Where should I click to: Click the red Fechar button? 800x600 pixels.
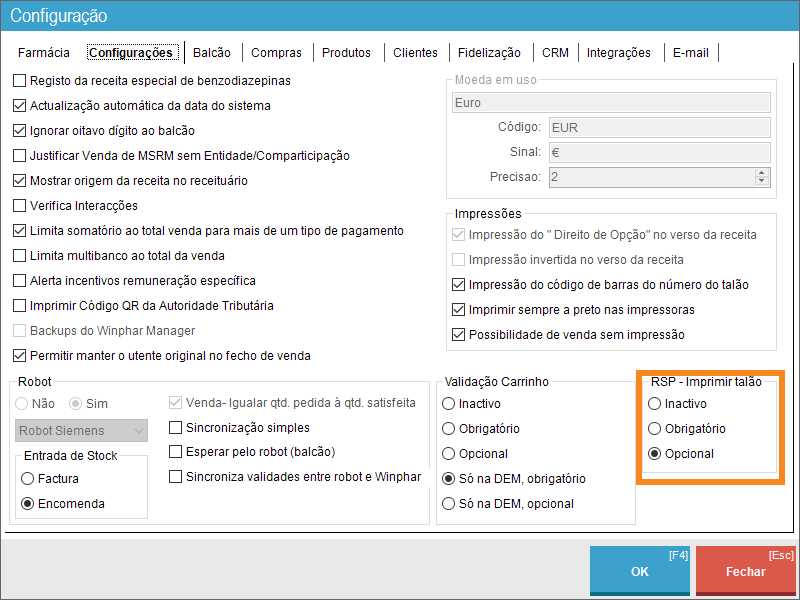[x=745, y=571]
